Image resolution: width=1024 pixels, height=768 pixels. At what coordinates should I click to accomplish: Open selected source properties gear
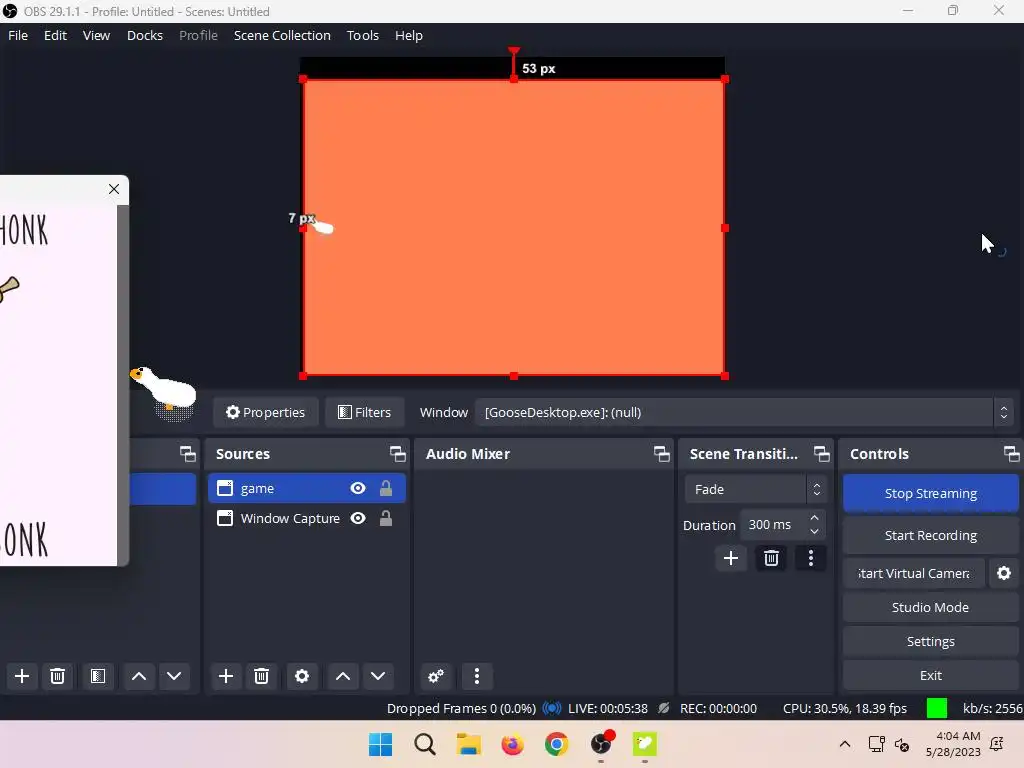pos(302,676)
